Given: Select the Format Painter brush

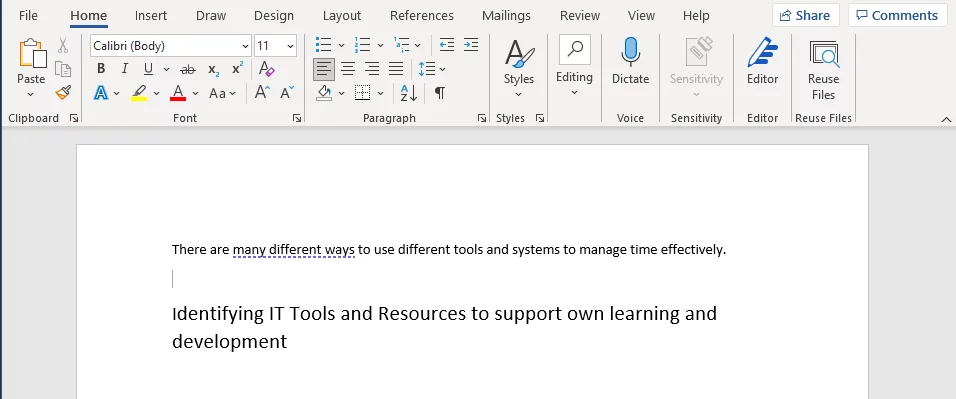Looking at the screenshot, I should coord(63,93).
